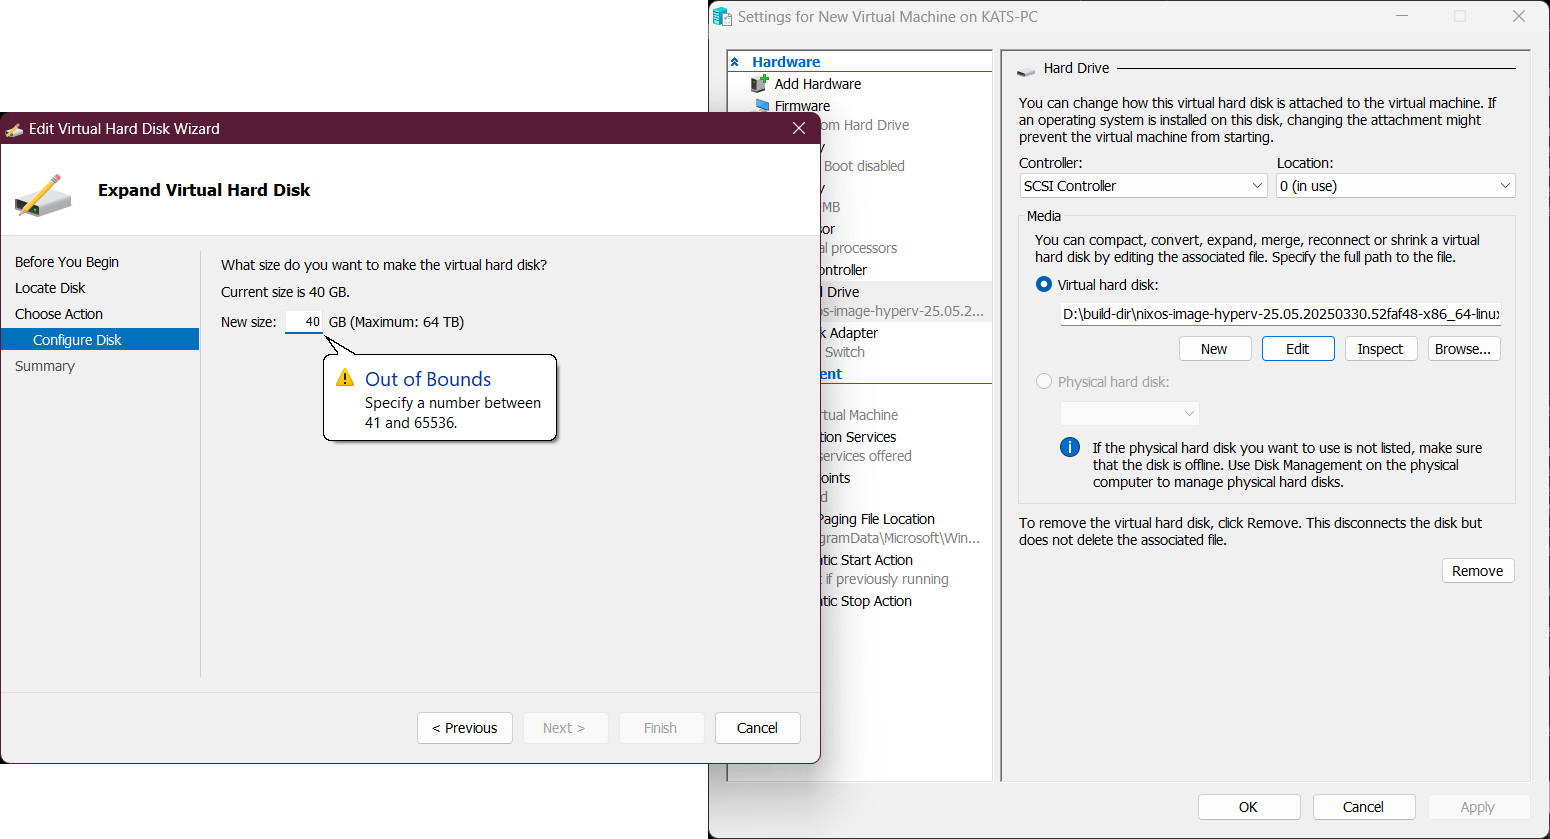Viewport: 1550px width, 839px height.
Task: Select Smart Paging File Location item
Action: coord(878,519)
